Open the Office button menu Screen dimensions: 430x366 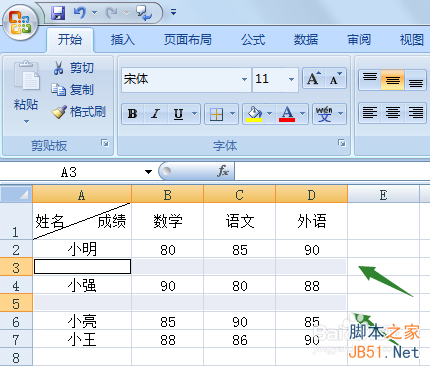click(20, 23)
